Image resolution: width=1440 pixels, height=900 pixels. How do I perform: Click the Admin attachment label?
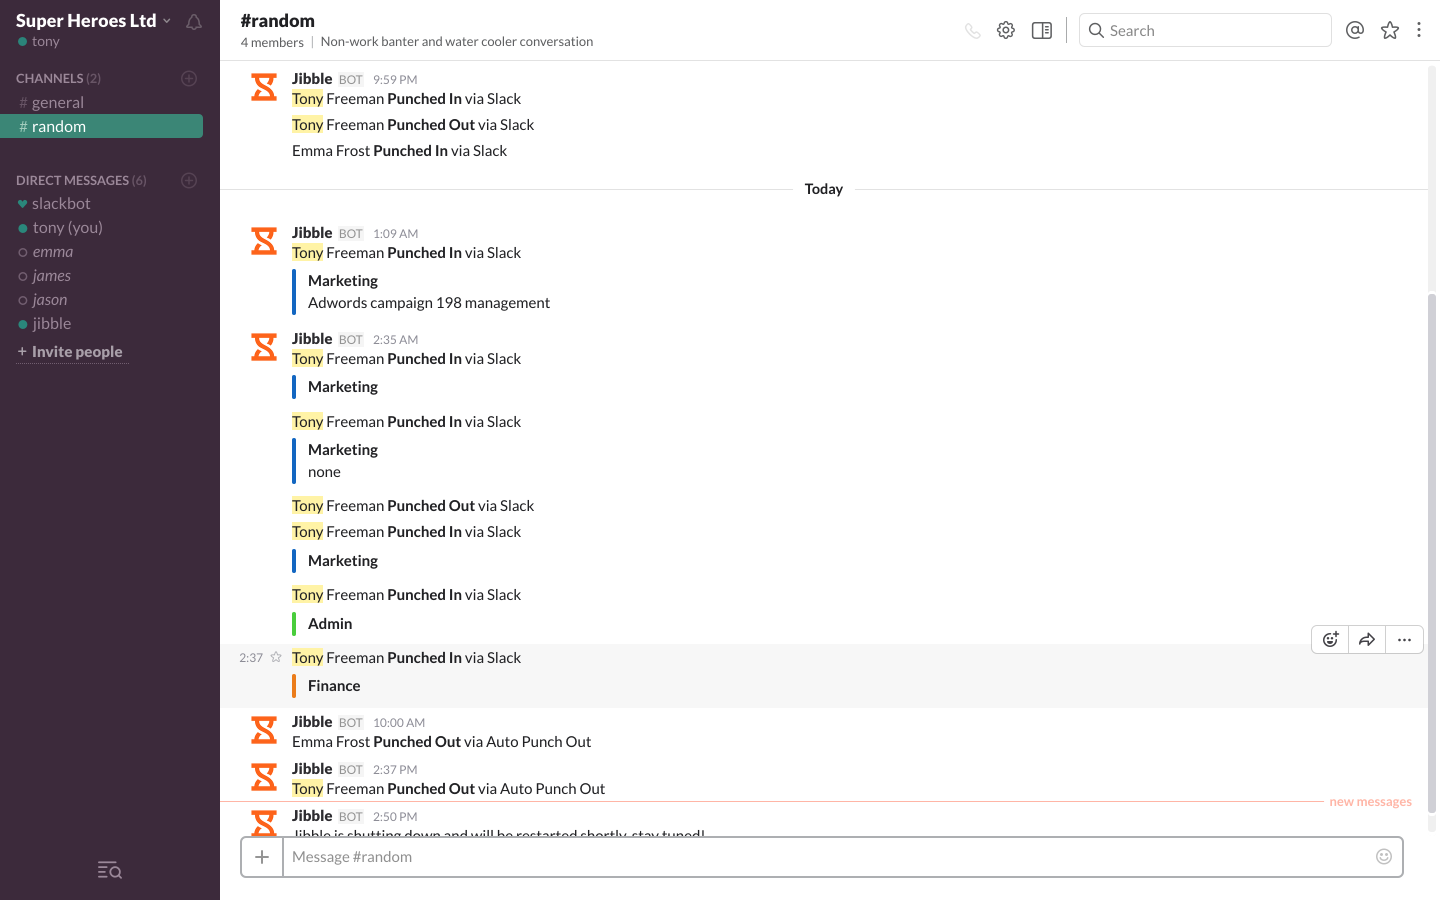coord(330,624)
